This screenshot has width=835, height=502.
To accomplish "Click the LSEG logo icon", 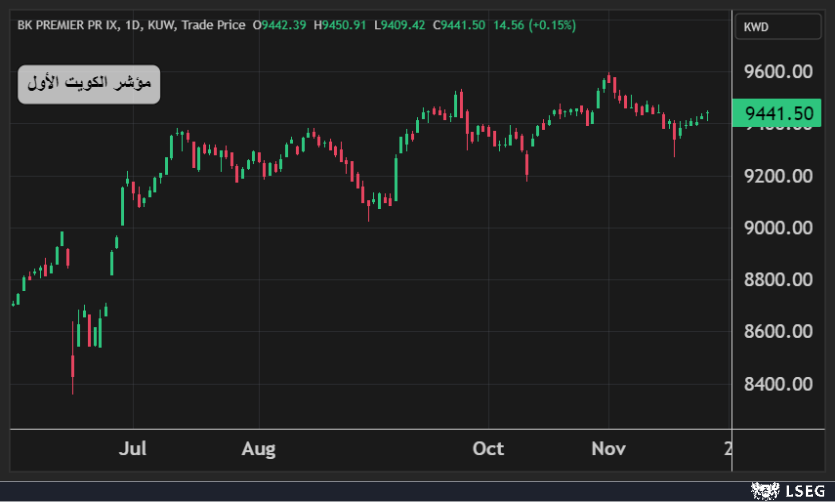I will [765, 490].
